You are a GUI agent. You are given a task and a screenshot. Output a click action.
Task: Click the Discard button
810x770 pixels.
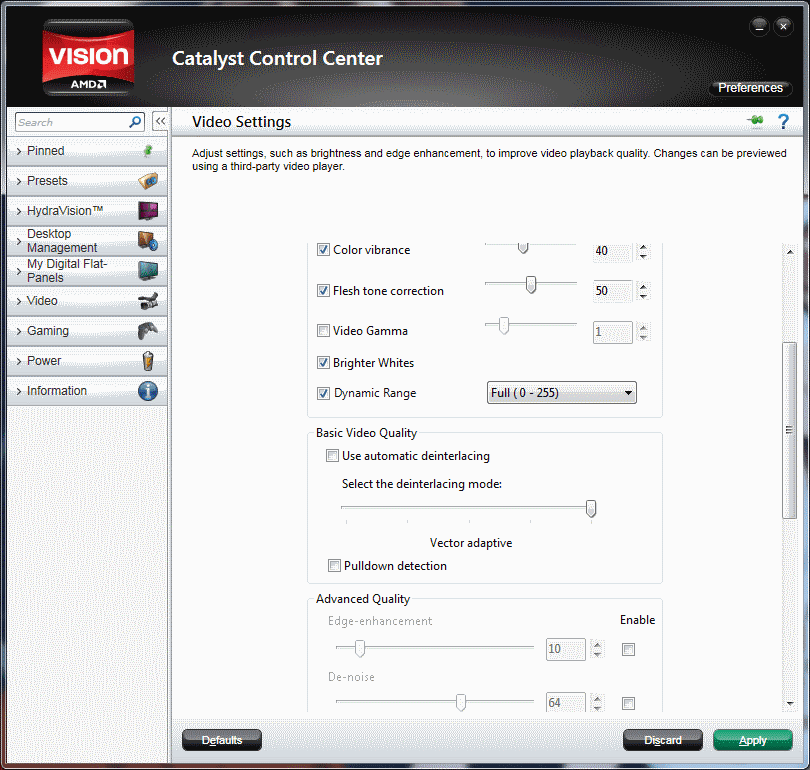(663, 740)
